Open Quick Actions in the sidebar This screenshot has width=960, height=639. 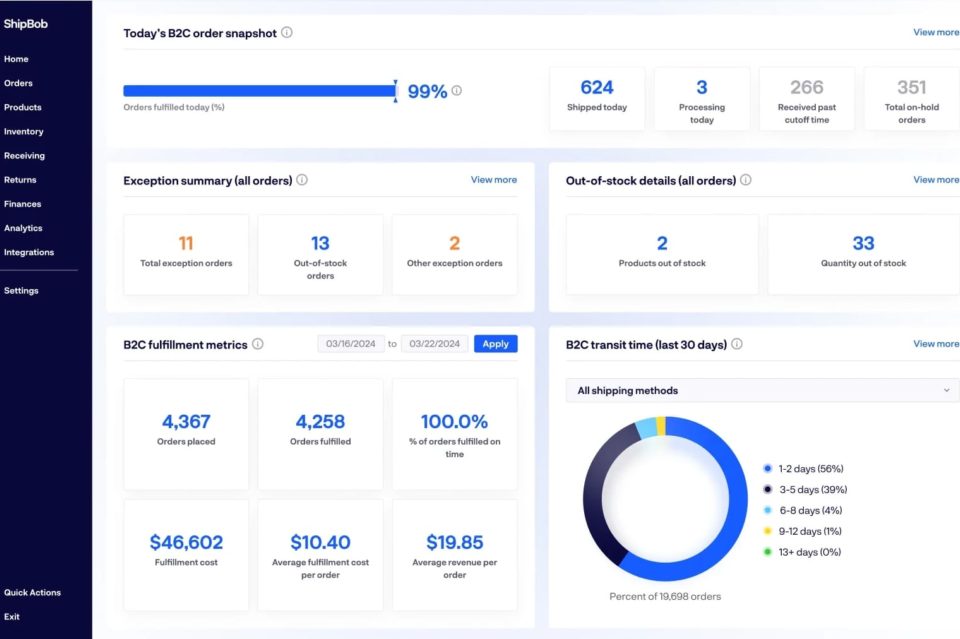coord(32,592)
